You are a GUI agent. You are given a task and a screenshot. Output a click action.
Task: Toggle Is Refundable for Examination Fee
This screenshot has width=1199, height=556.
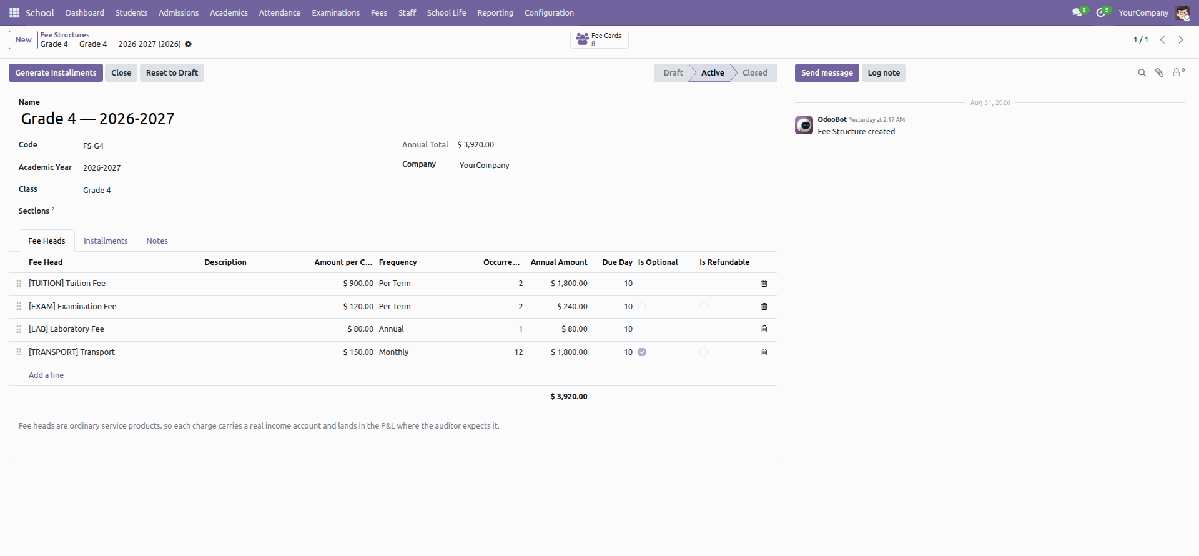click(x=703, y=306)
